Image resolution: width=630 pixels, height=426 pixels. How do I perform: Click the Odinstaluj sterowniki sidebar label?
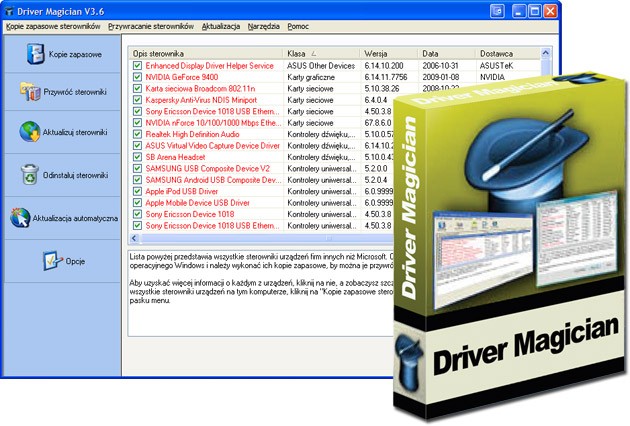tap(76, 175)
